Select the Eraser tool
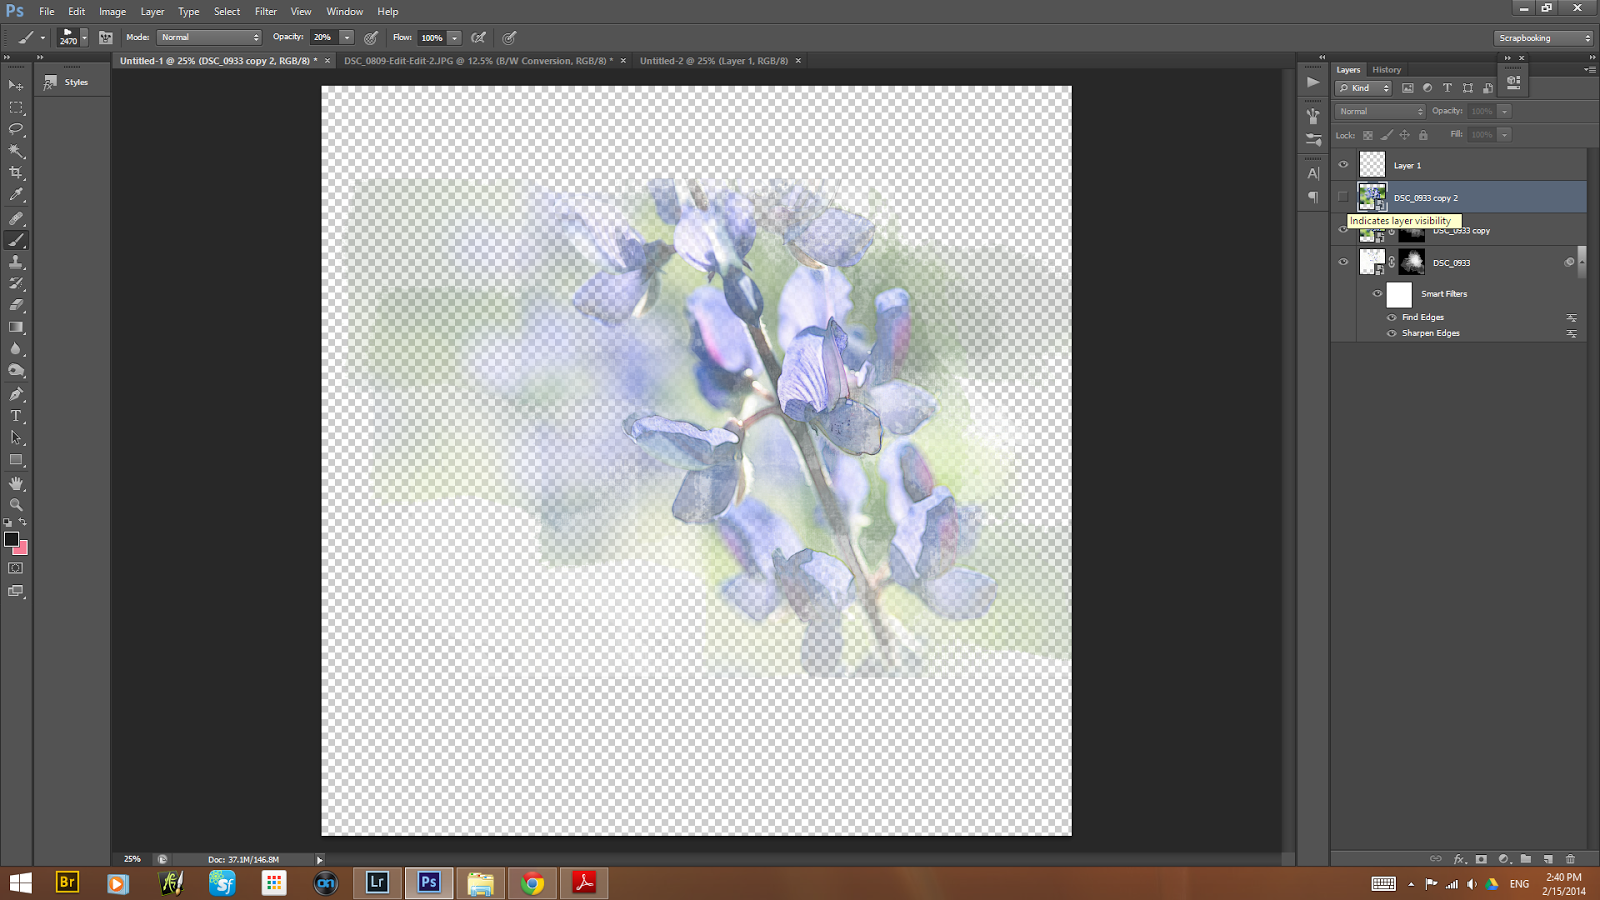This screenshot has height=900, width=1600. point(16,306)
